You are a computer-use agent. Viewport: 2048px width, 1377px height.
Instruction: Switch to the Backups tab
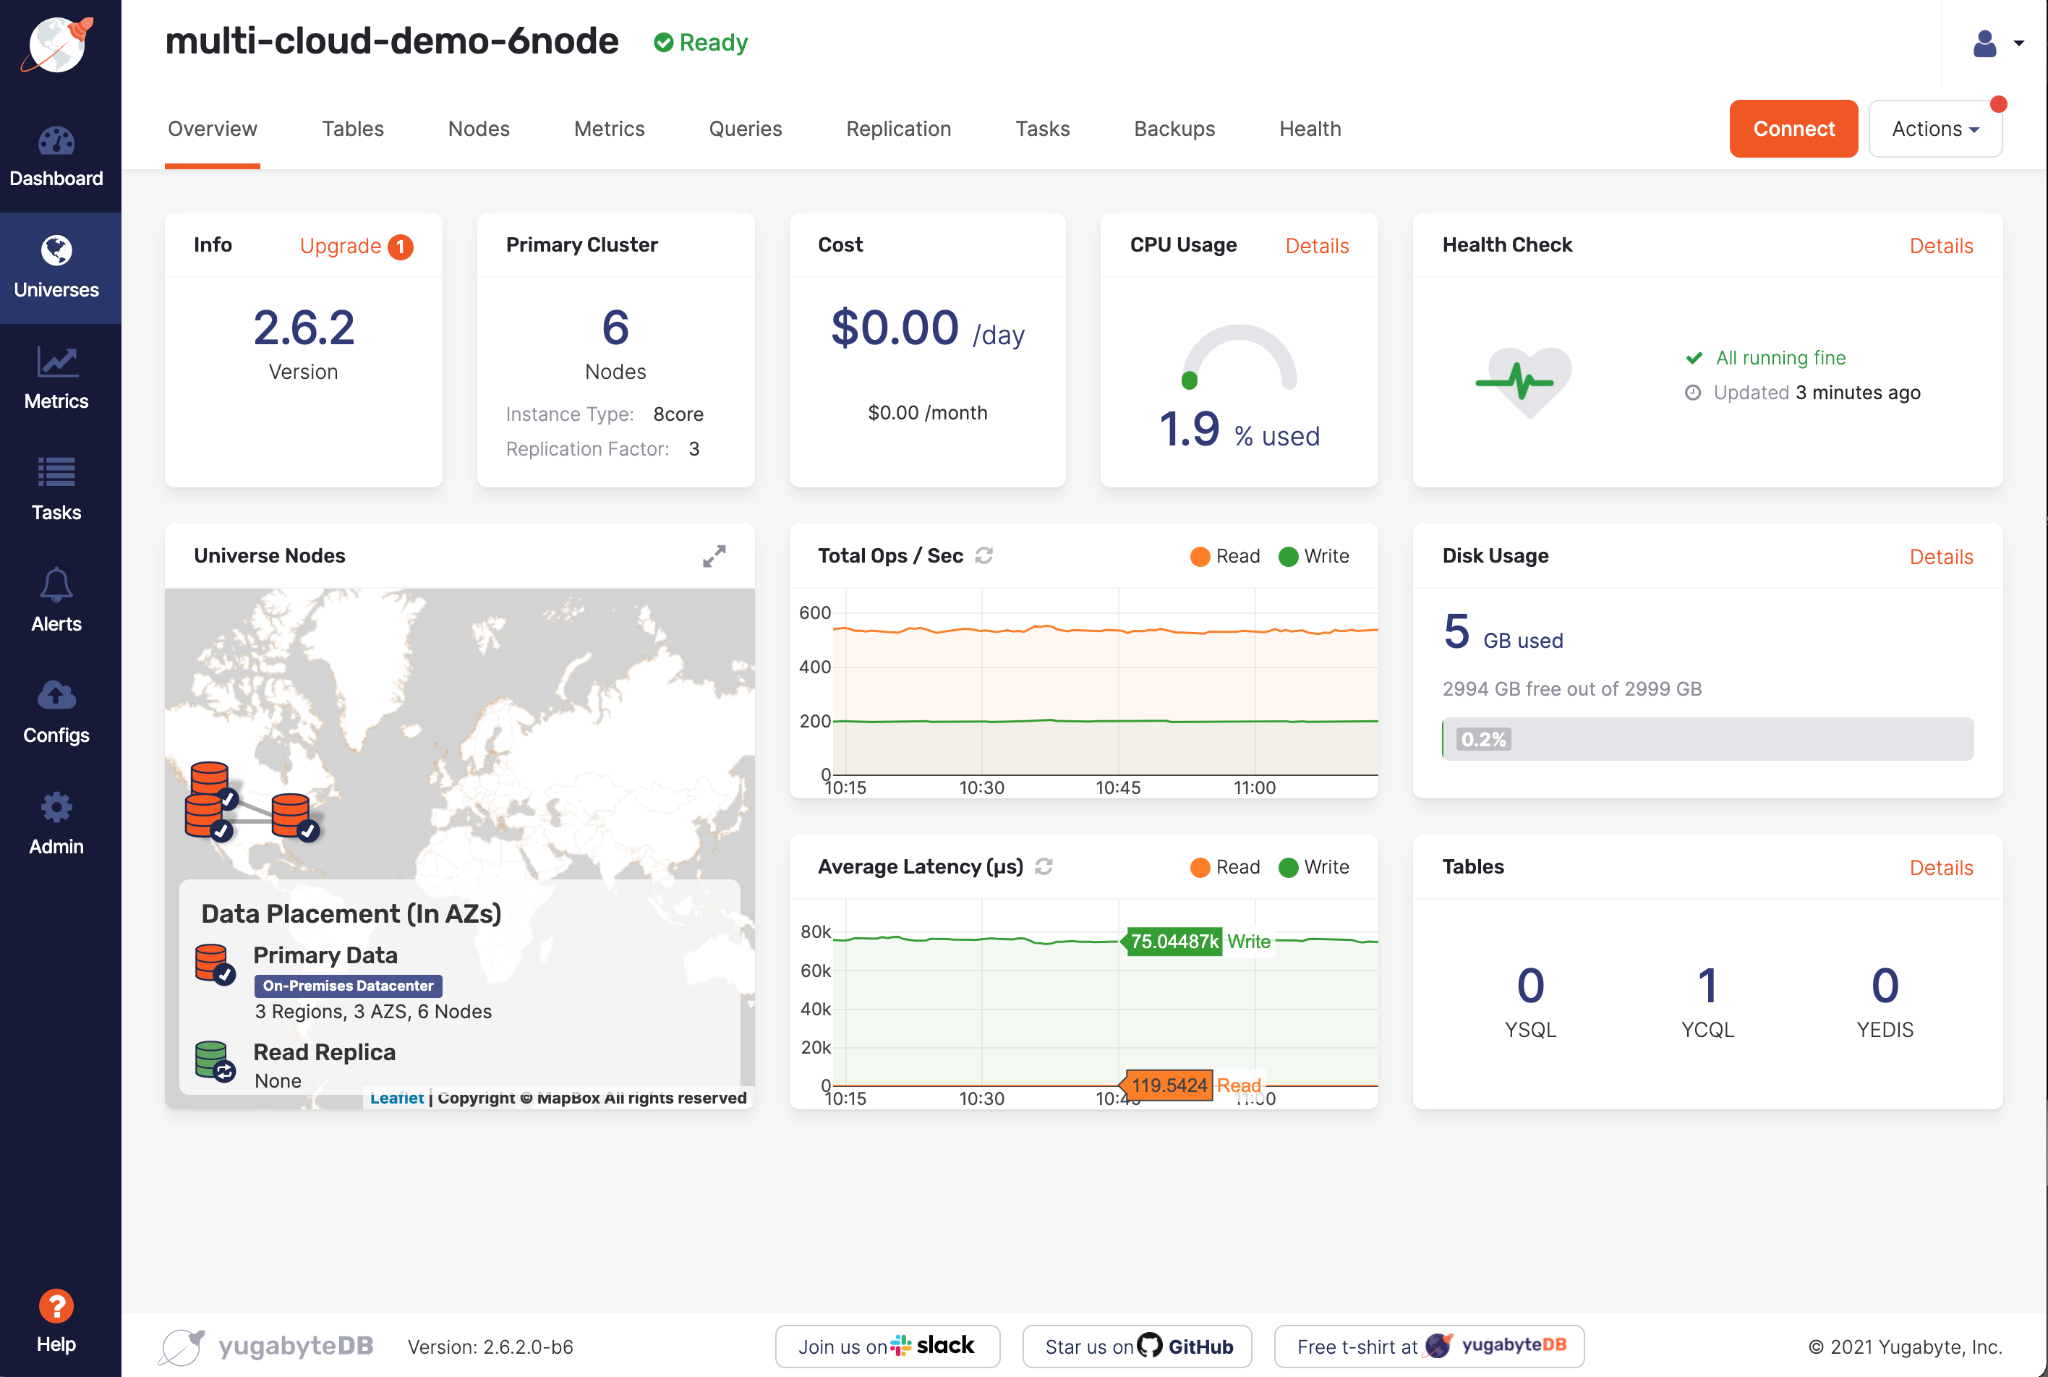tap(1174, 129)
